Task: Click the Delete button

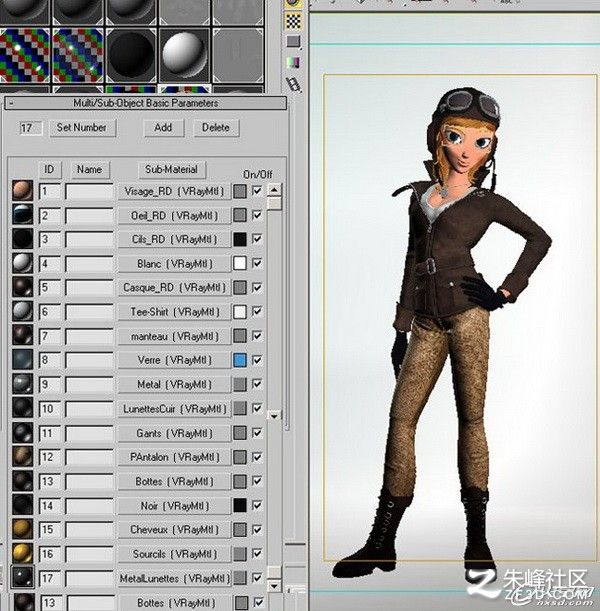Action: click(216, 128)
